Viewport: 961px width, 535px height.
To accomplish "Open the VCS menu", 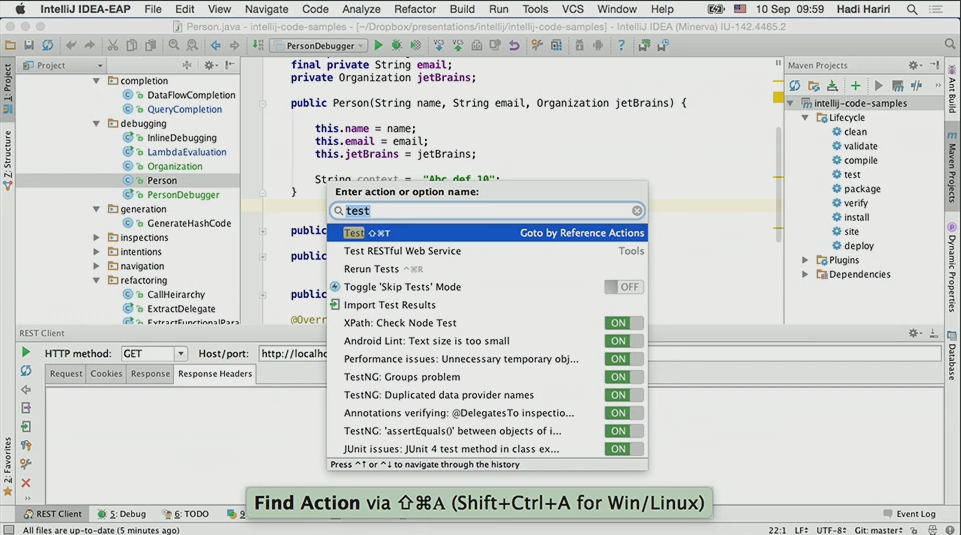I will click(572, 9).
